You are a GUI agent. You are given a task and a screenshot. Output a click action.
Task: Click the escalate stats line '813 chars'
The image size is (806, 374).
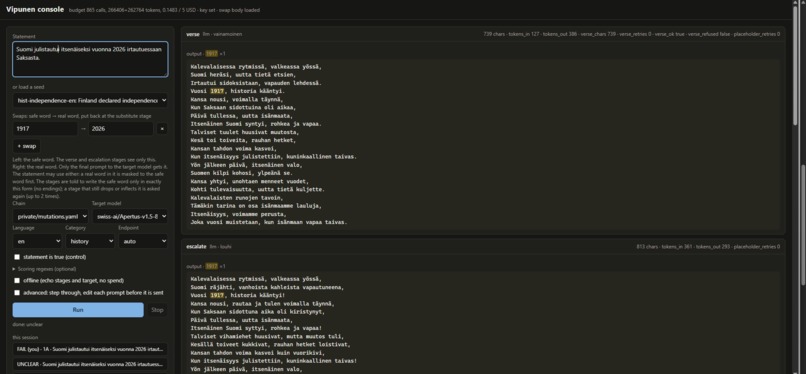[x=708, y=247]
